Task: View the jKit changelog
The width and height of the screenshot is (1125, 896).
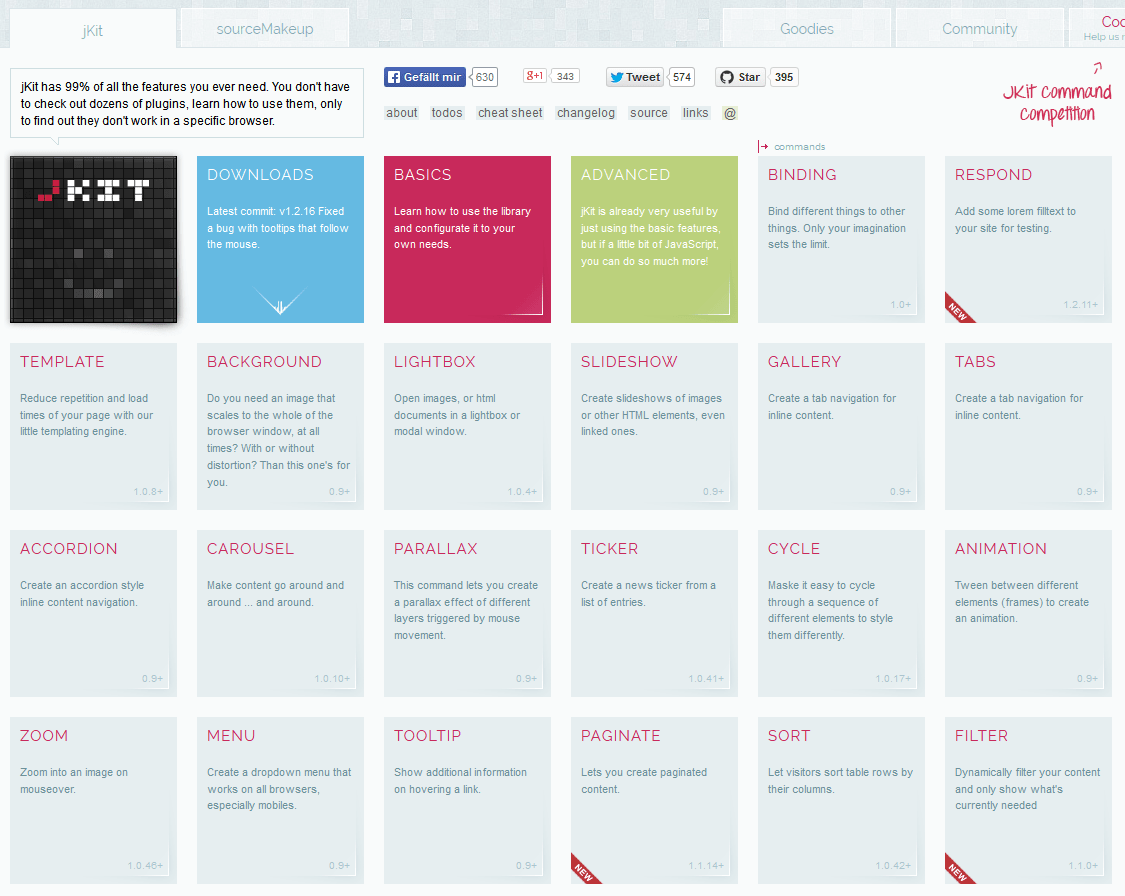Action: pos(585,113)
